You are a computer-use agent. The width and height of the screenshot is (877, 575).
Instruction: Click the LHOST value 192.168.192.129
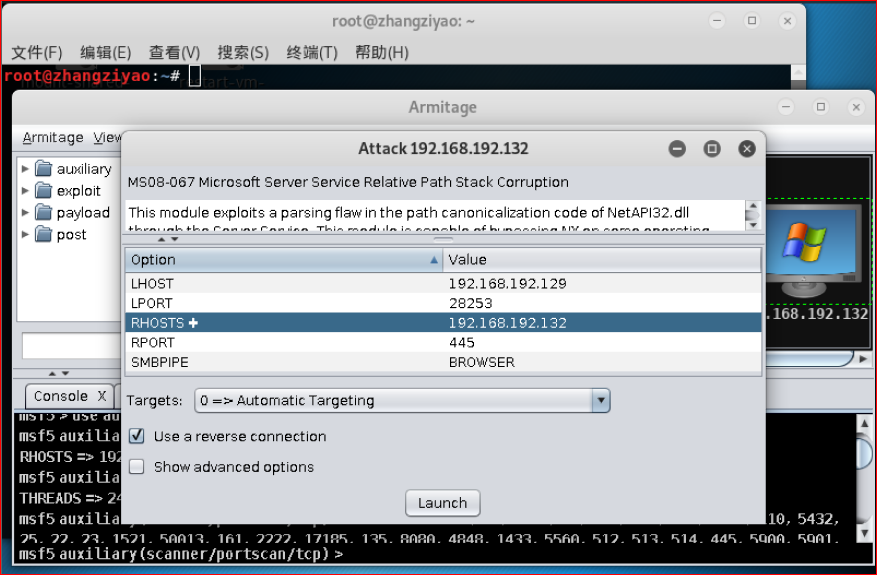(507, 284)
